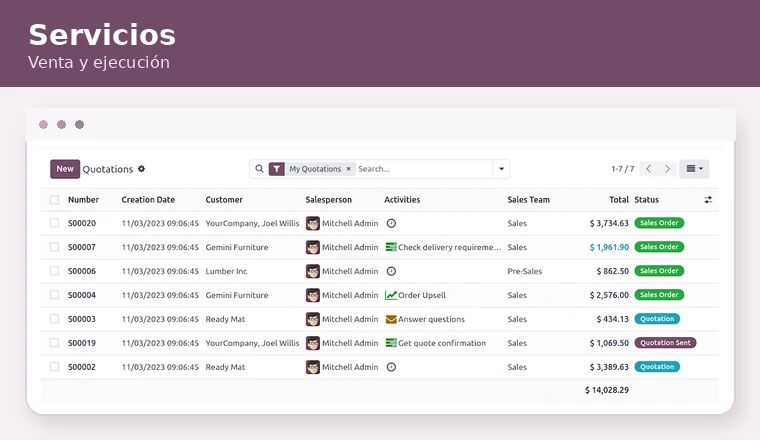This screenshot has width=760, height=440.
Task: Click the My Quotations filter label
Action: [x=315, y=169]
